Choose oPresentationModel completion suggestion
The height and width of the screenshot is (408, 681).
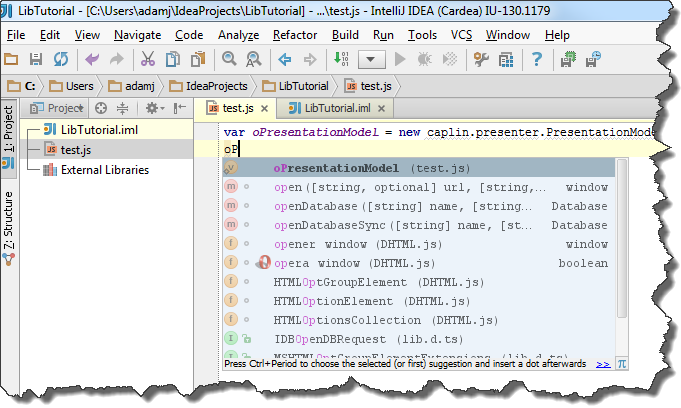click(419, 168)
